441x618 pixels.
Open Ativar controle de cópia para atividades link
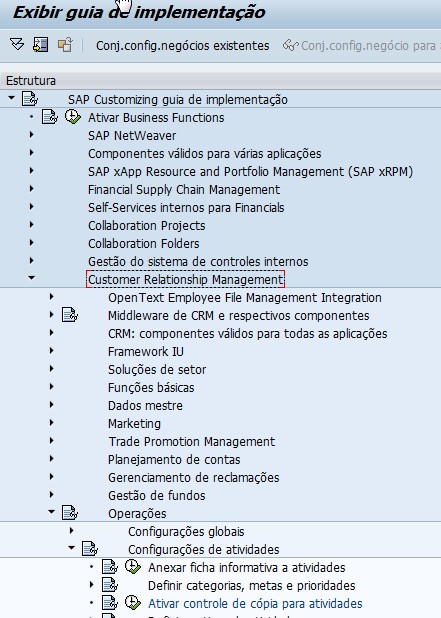[x=255, y=603]
